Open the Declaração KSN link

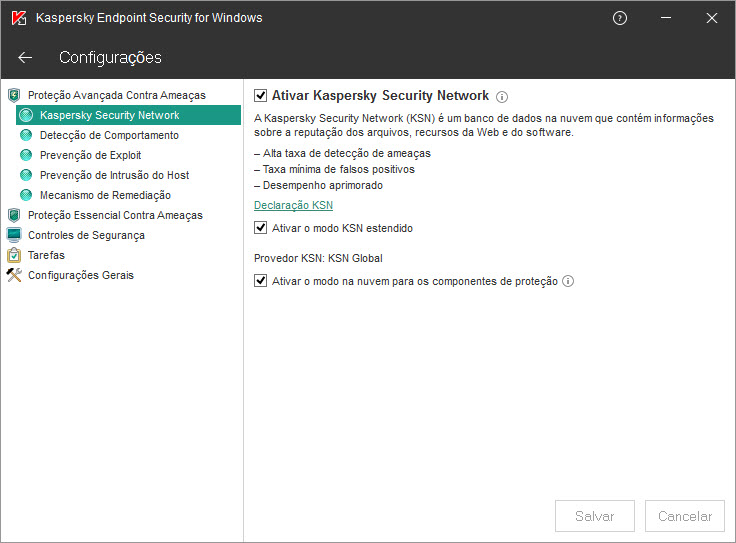tap(293, 205)
